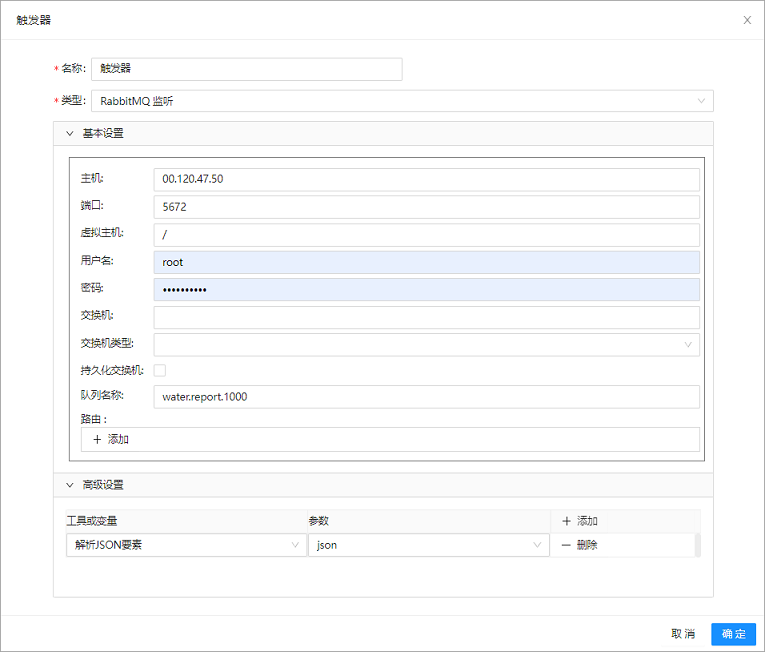Add a route with the 路由 添加 button
The image size is (765, 652).
point(390,439)
